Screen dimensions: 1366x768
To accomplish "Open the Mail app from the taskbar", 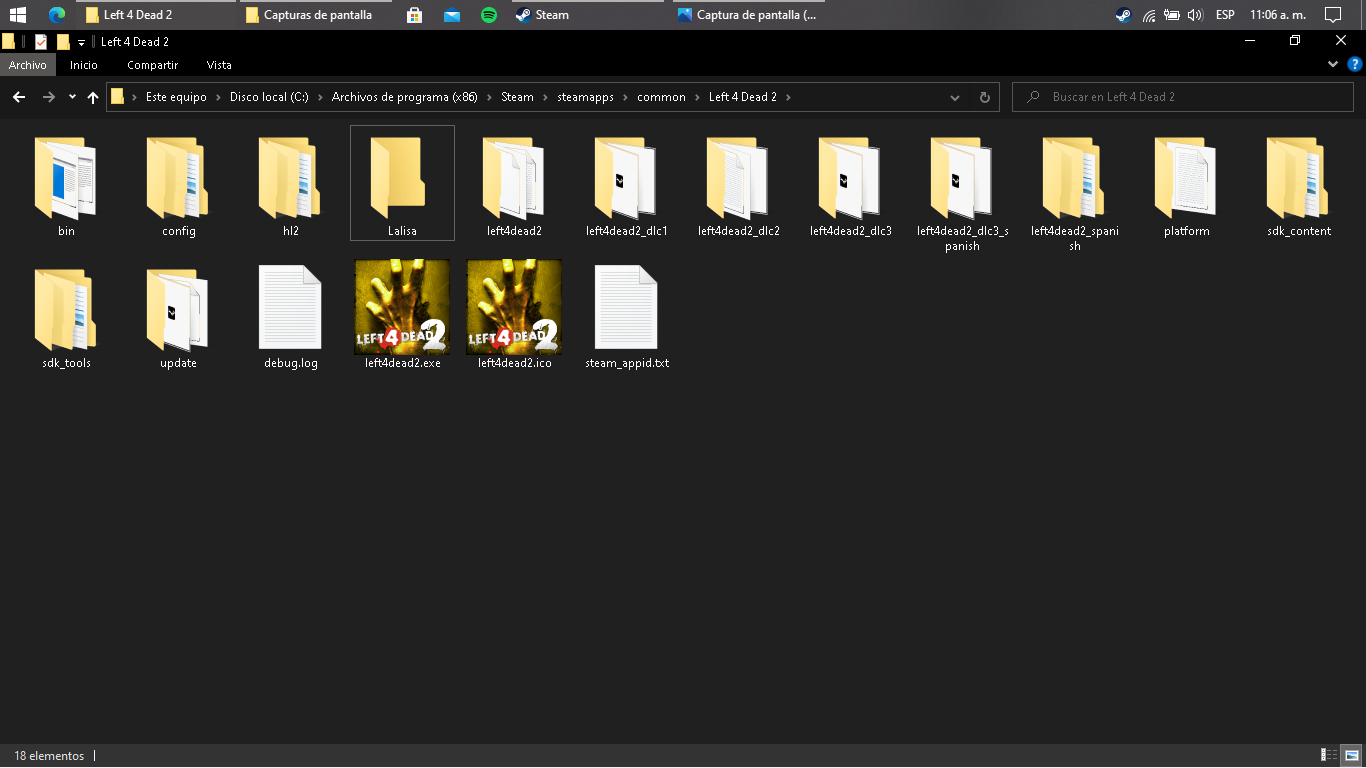I will [x=452, y=15].
